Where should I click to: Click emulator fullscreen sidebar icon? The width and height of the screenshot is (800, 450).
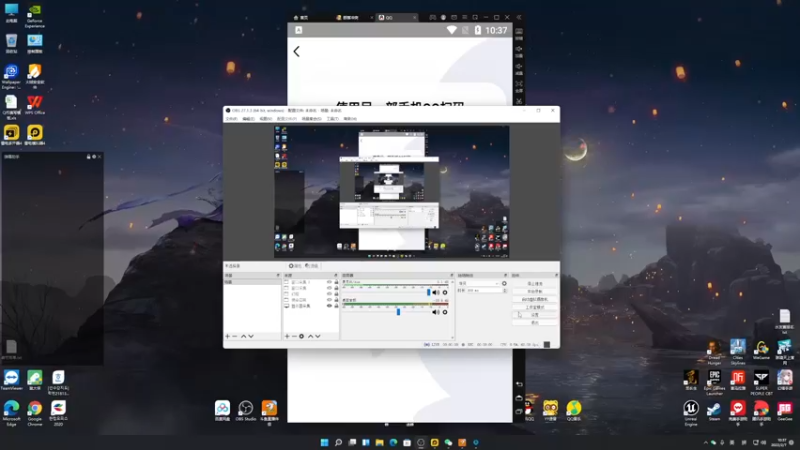[x=519, y=84]
